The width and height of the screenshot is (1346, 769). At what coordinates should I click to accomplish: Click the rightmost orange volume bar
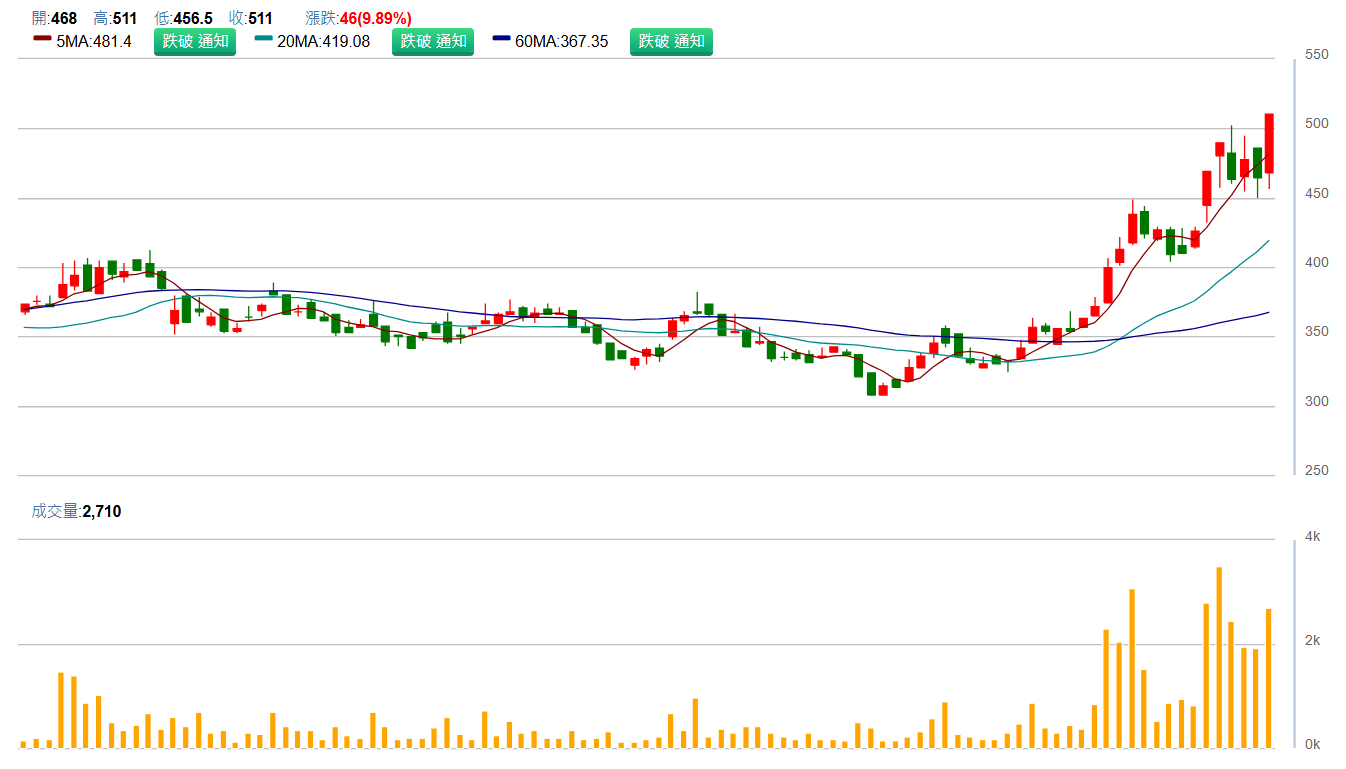(x=1269, y=678)
